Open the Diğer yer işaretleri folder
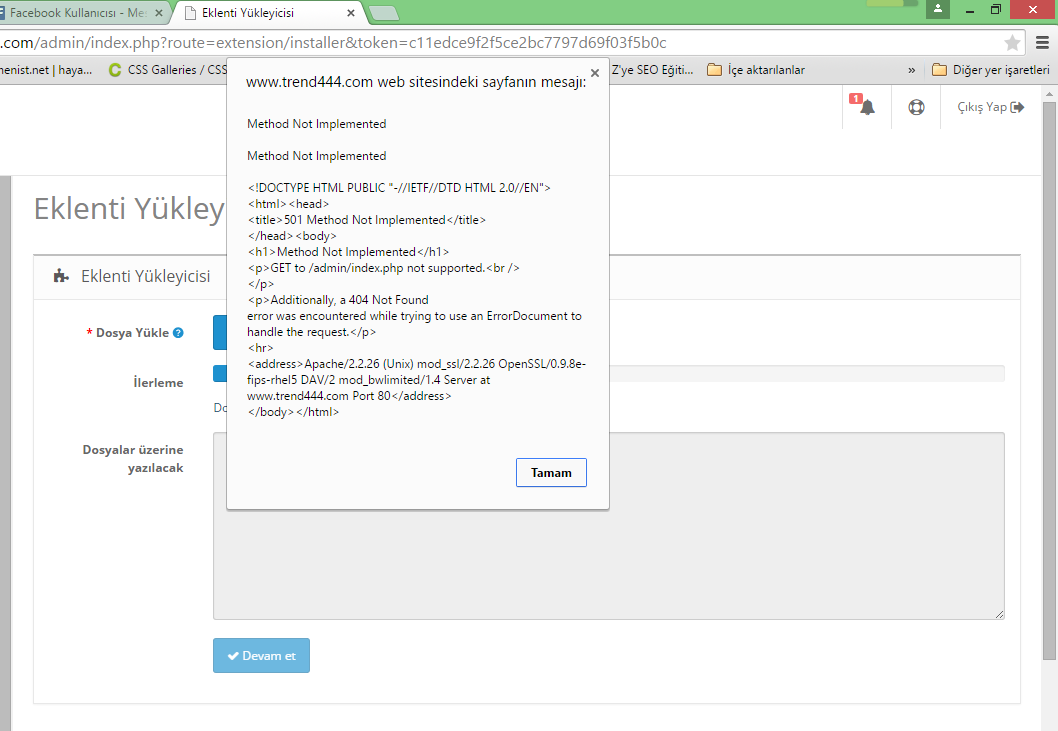This screenshot has width=1058, height=731. (x=990, y=70)
